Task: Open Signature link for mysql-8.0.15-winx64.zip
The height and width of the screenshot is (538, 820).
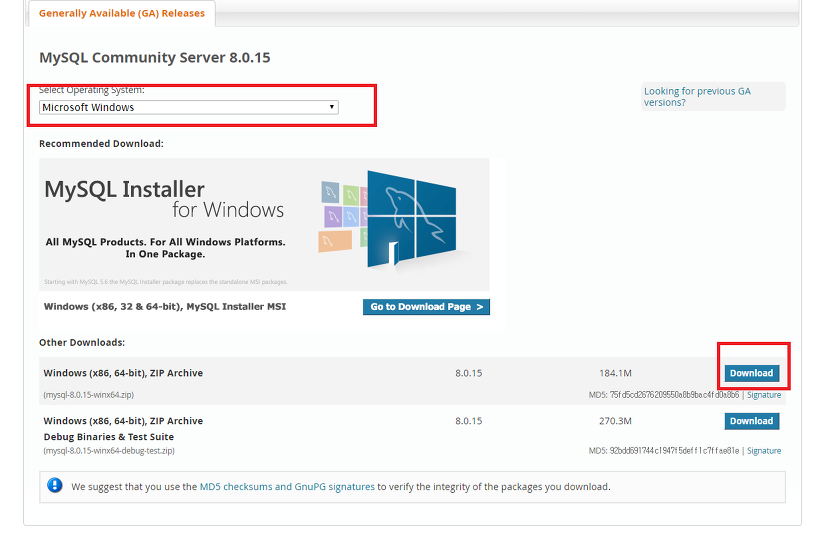Action: coord(764,395)
